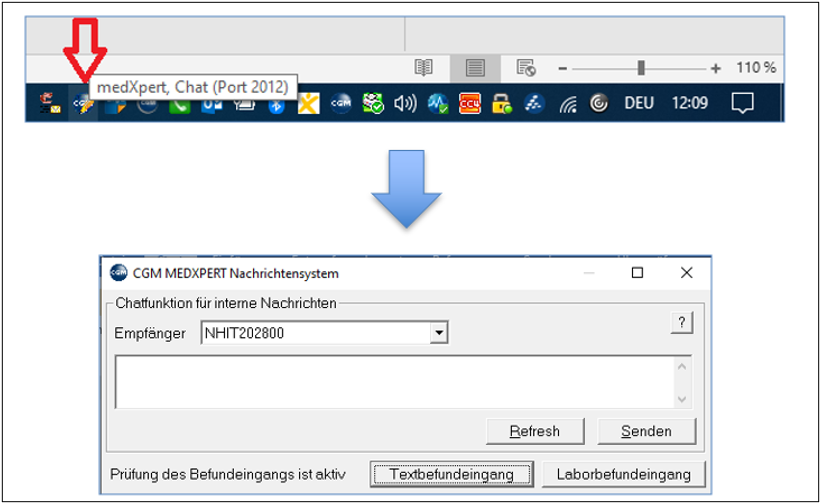The image size is (821, 504).
Task: Open the device icon with green checkmark
Action: pyautogui.click(x=373, y=103)
